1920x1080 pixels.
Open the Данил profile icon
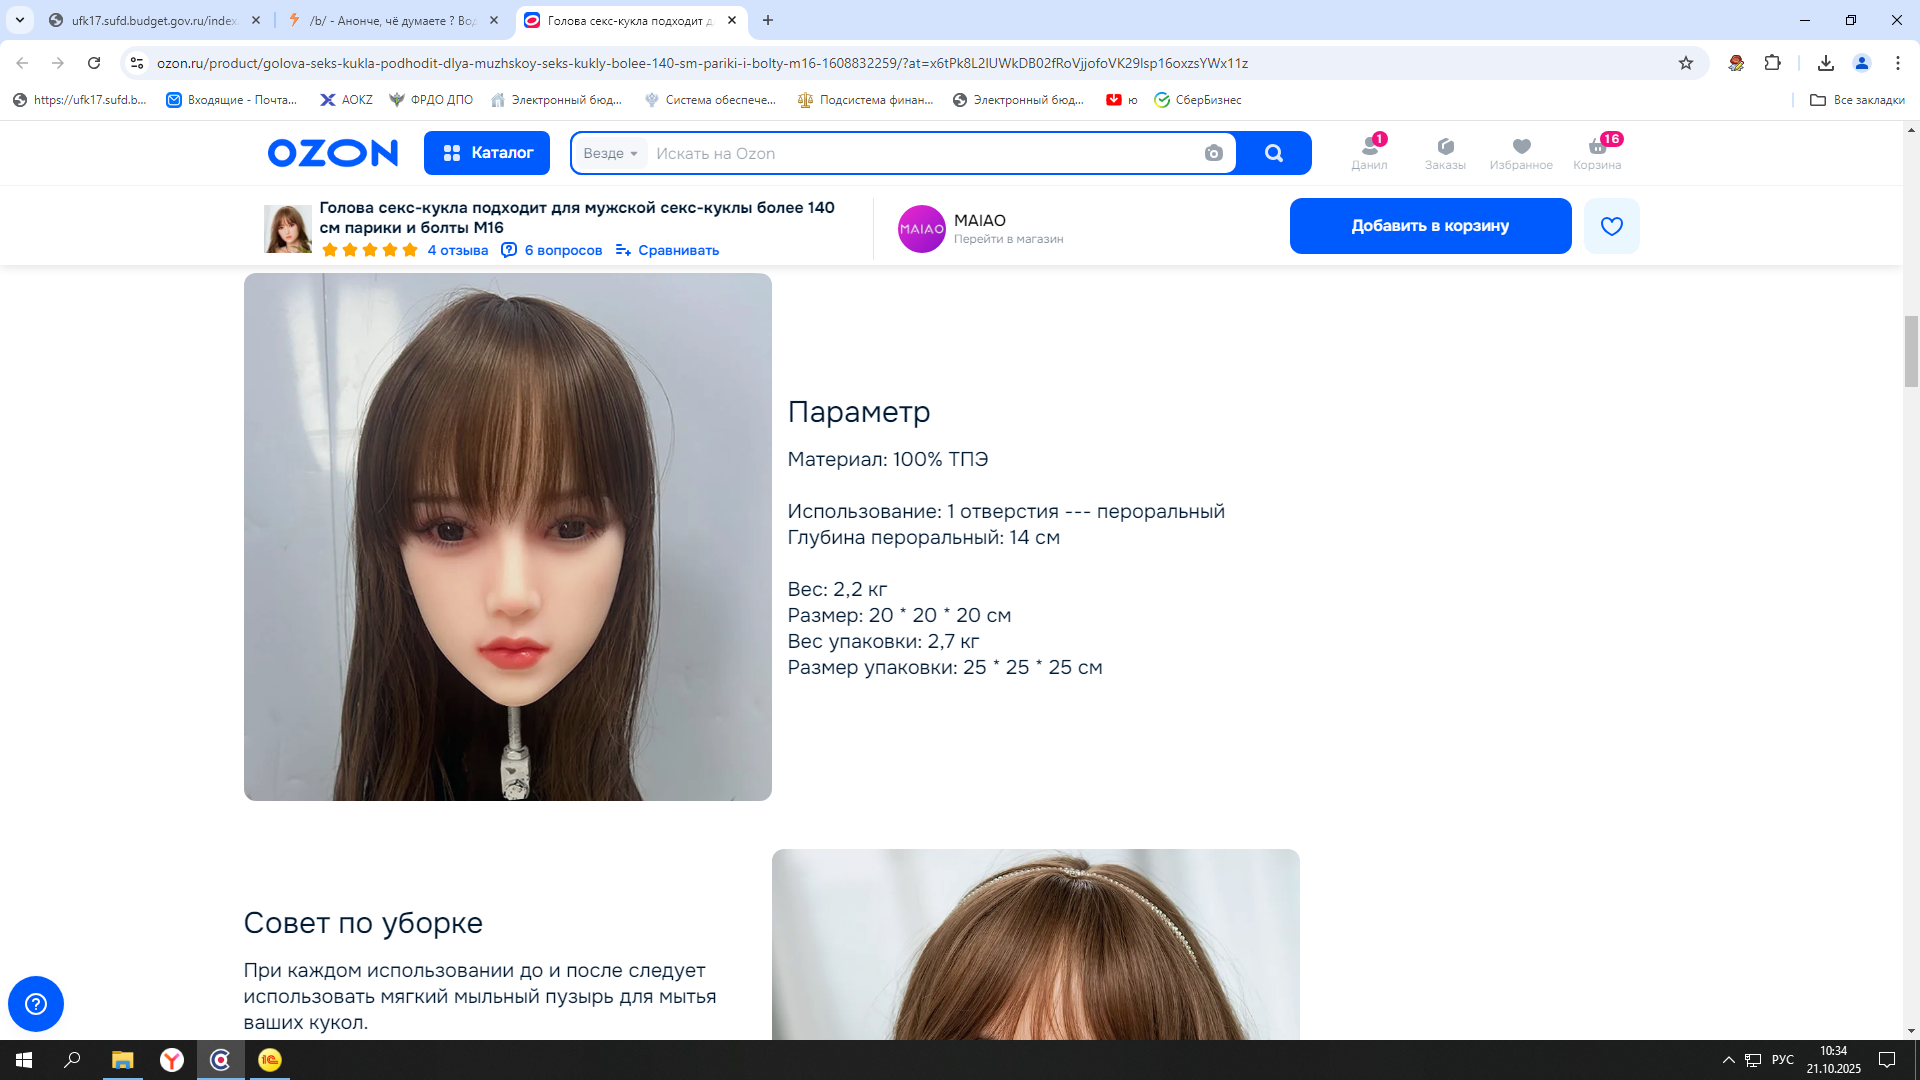pos(1369,153)
